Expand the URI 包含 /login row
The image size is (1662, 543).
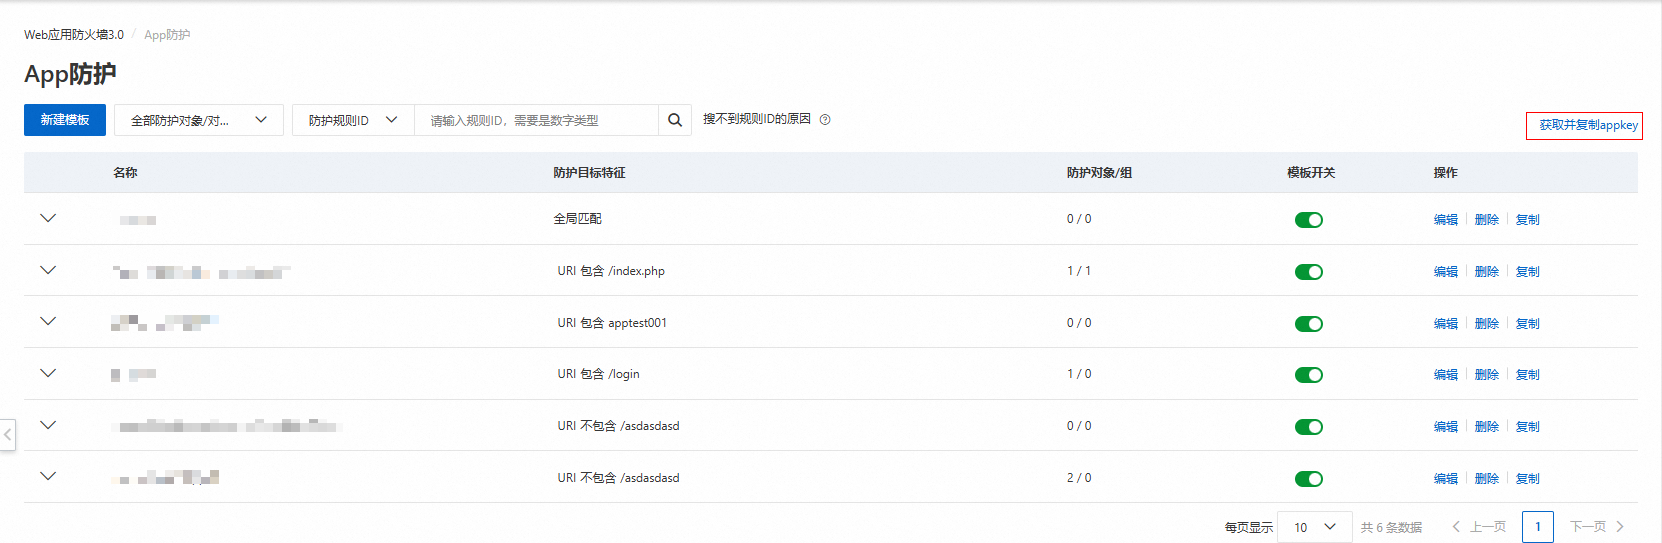point(48,373)
